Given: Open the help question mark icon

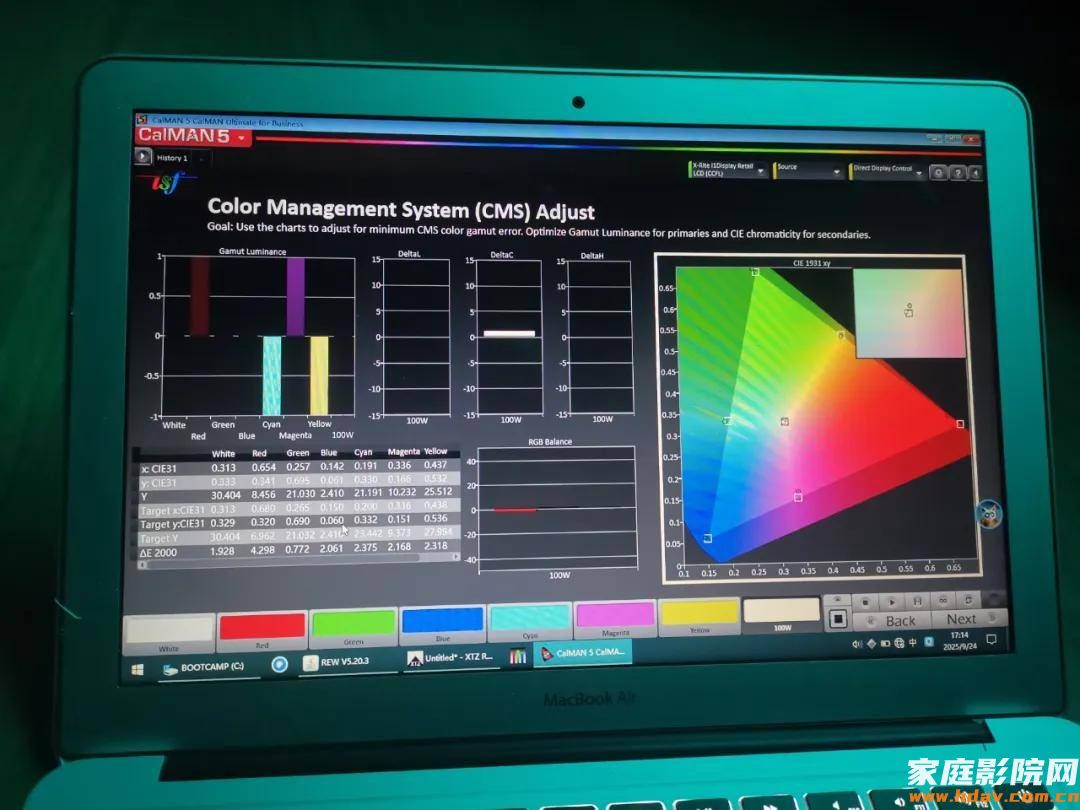Looking at the screenshot, I should click(x=957, y=173).
